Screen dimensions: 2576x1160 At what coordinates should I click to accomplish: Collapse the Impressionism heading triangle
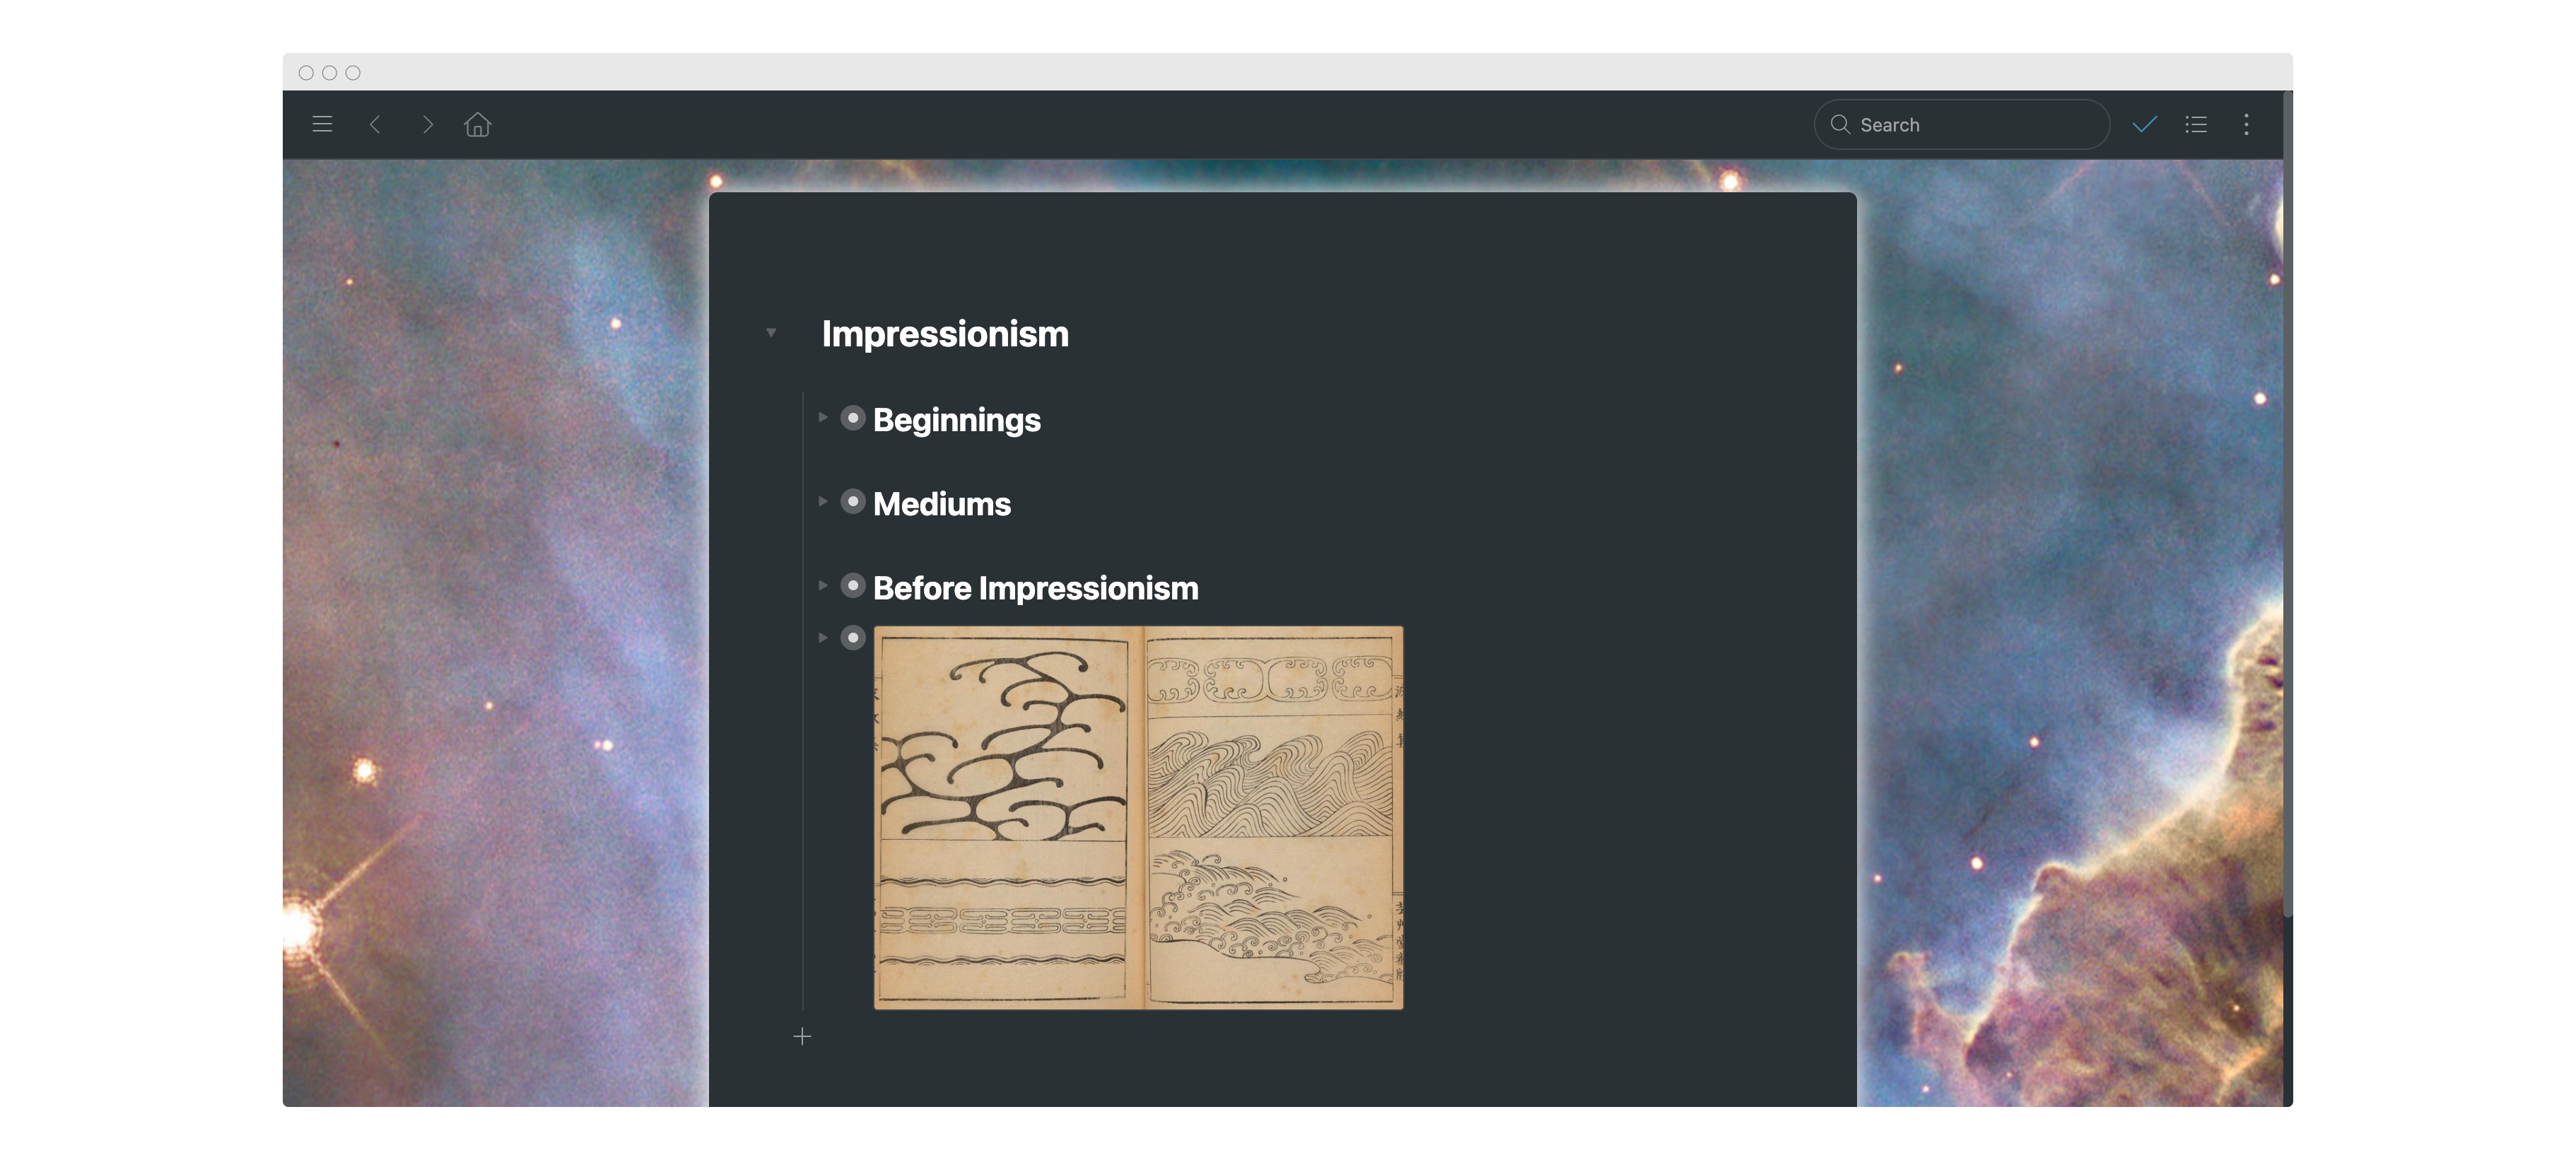[771, 332]
